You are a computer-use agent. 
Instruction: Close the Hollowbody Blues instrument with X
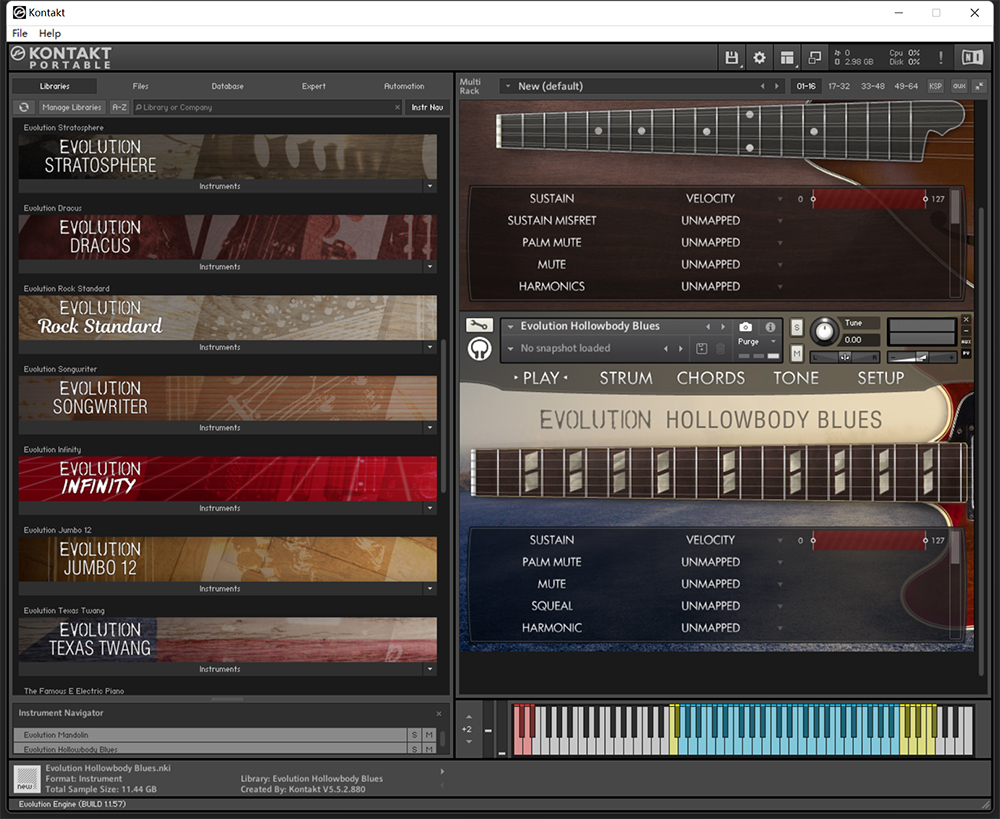tap(966, 320)
